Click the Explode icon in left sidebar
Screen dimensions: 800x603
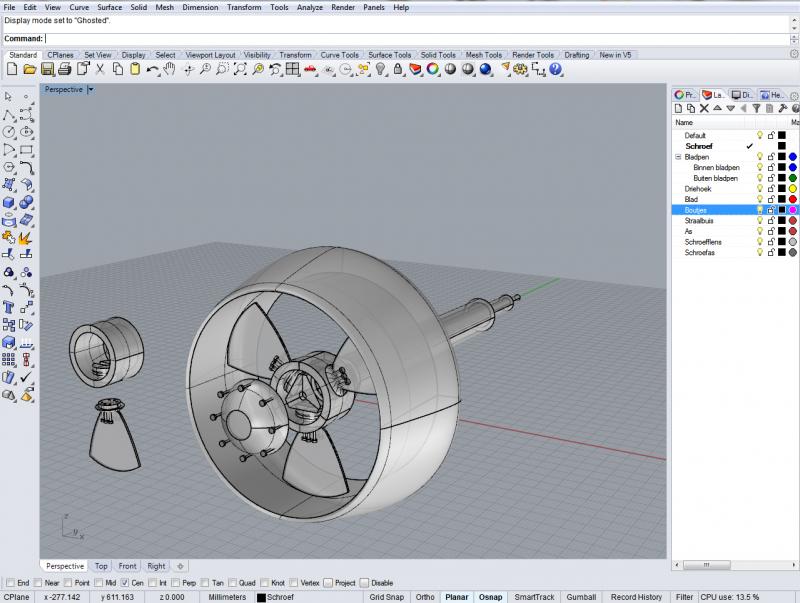(x=25, y=238)
